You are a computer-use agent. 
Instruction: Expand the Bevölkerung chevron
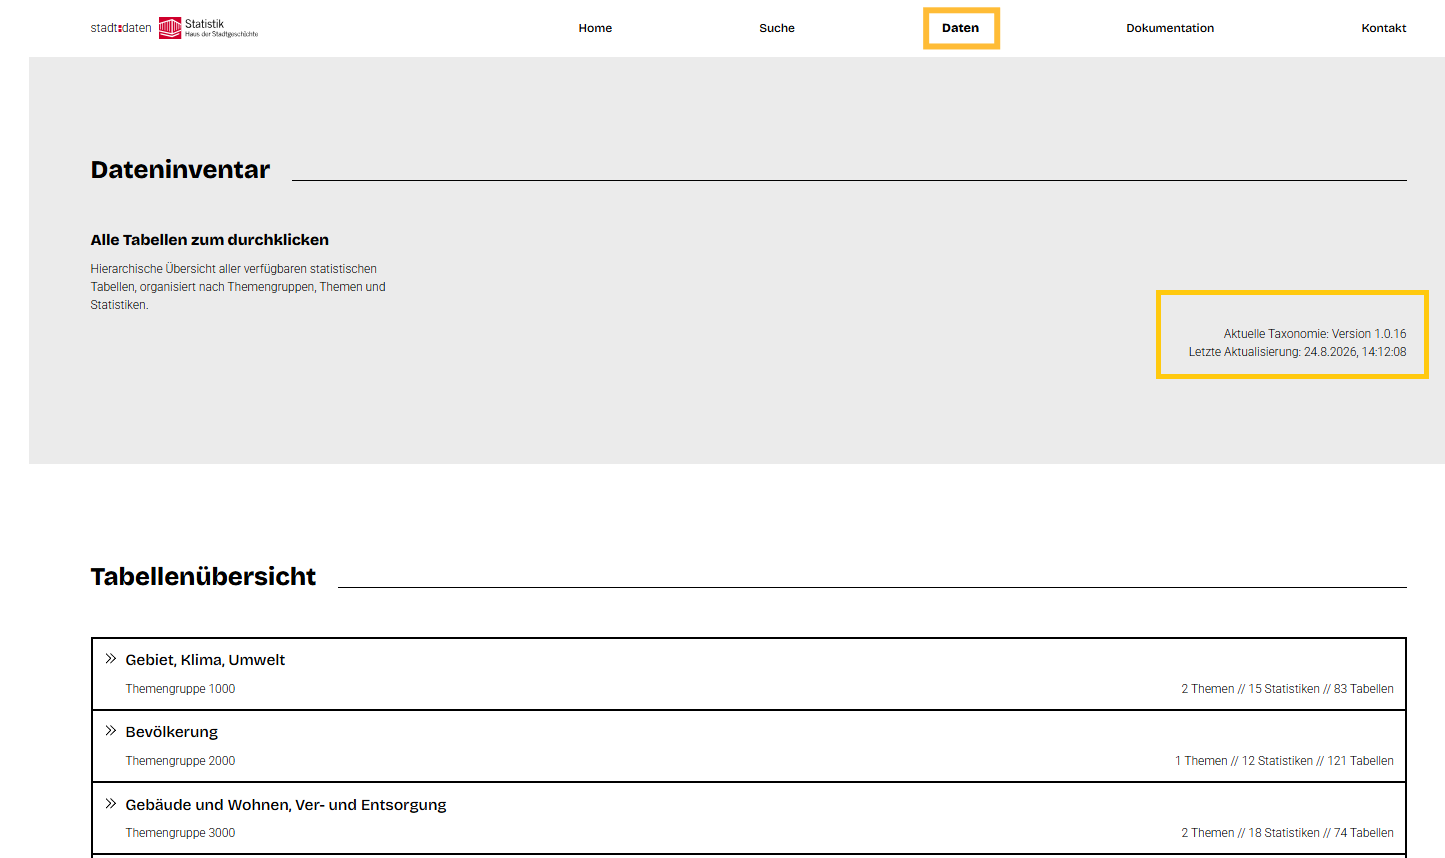point(111,731)
